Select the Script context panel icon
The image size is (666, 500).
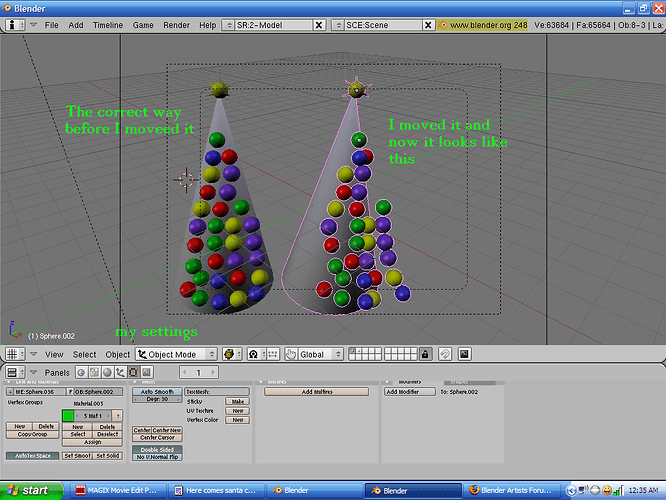pyautogui.click(x=94, y=373)
